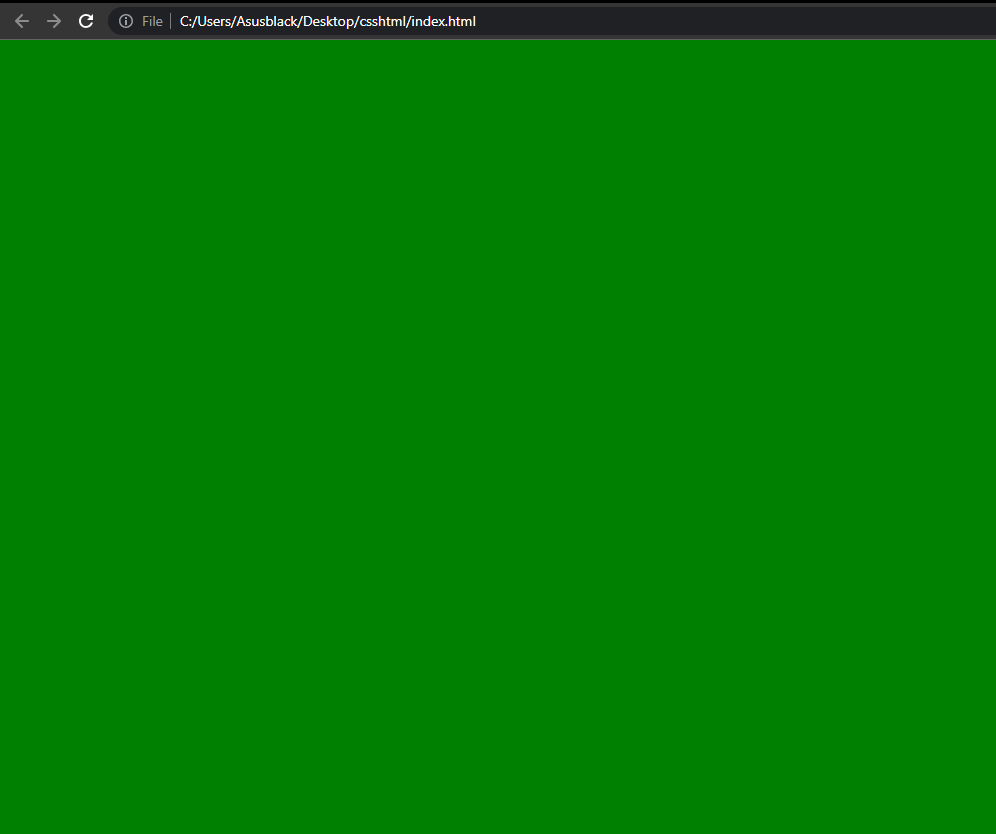
Task: Place cursor right after "index.html"
Action: (477, 21)
